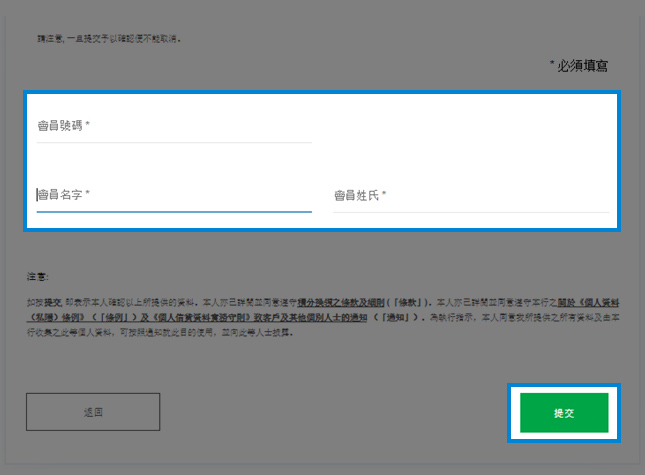The height and width of the screenshot is (475, 645).
Task: Click the 如按 text starting the disclaimer
Action: click(35, 303)
